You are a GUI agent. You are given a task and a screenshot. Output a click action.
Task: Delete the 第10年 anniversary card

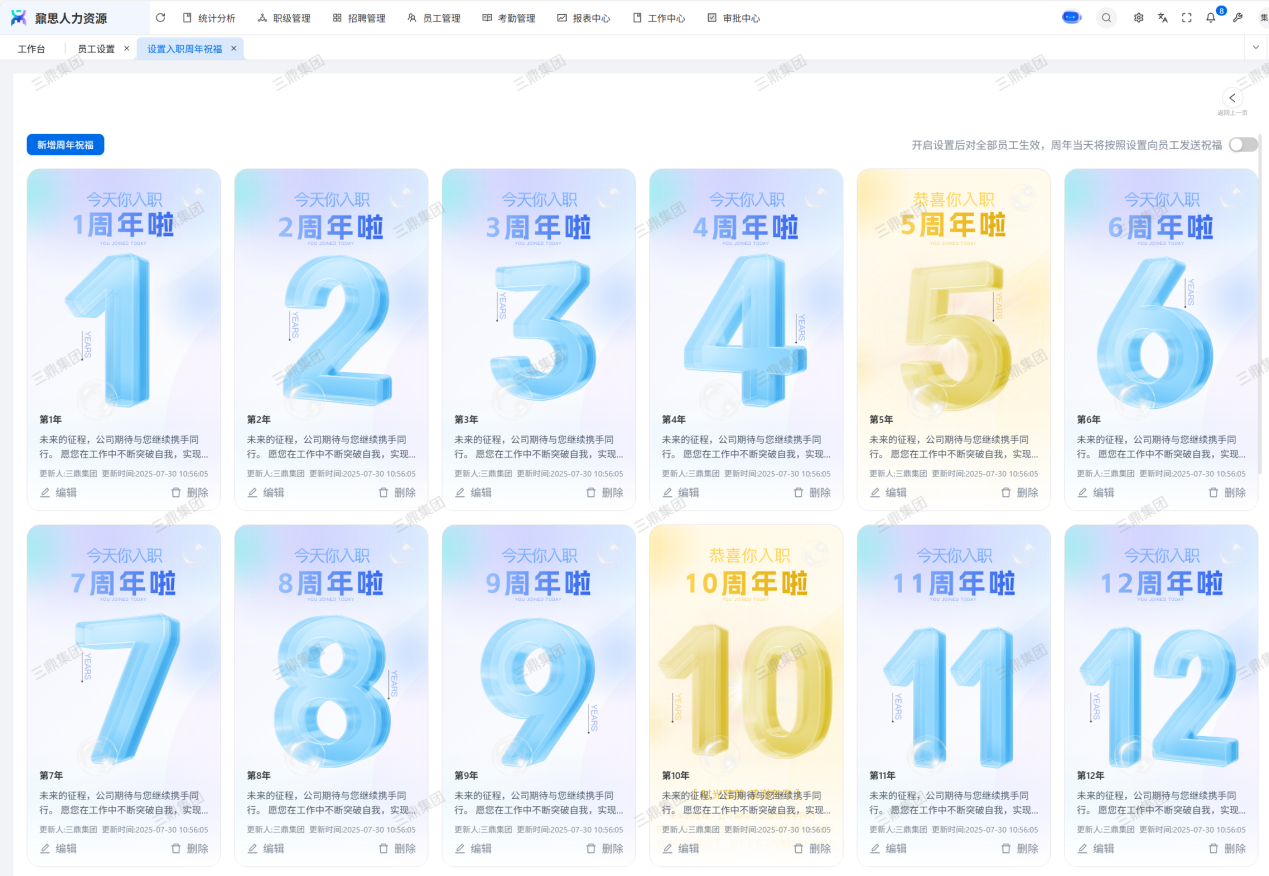pyautogui.click(x=811, y=849)
